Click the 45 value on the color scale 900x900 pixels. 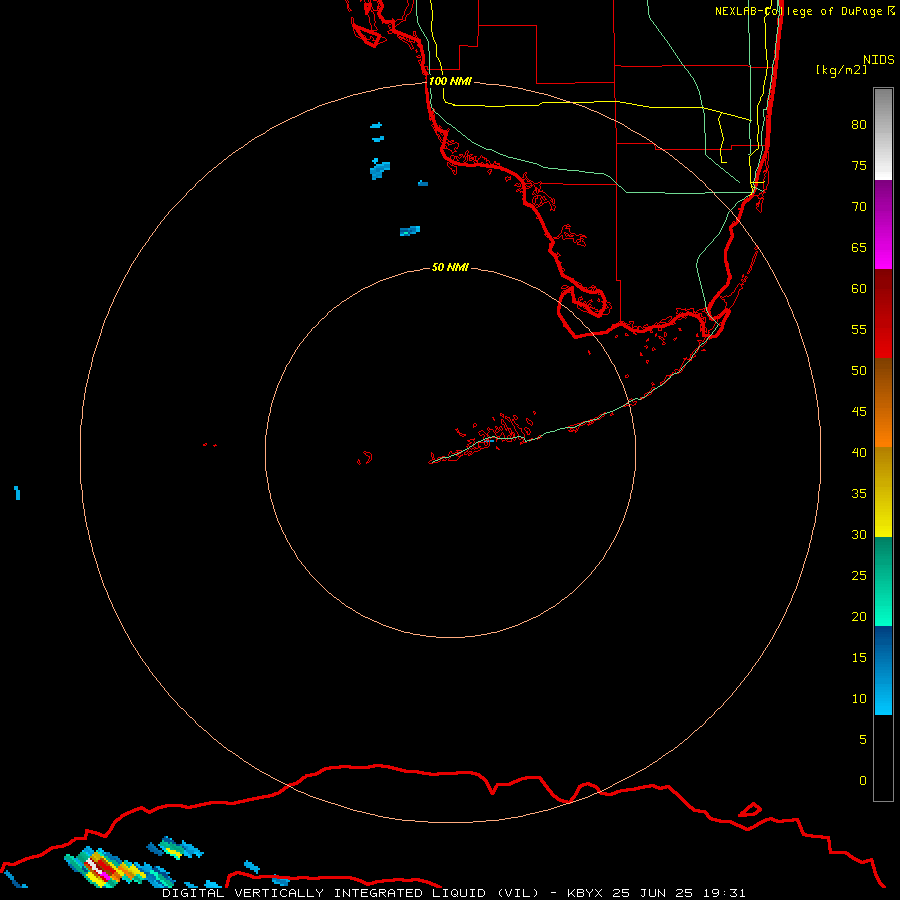click(x=859, y=412)
